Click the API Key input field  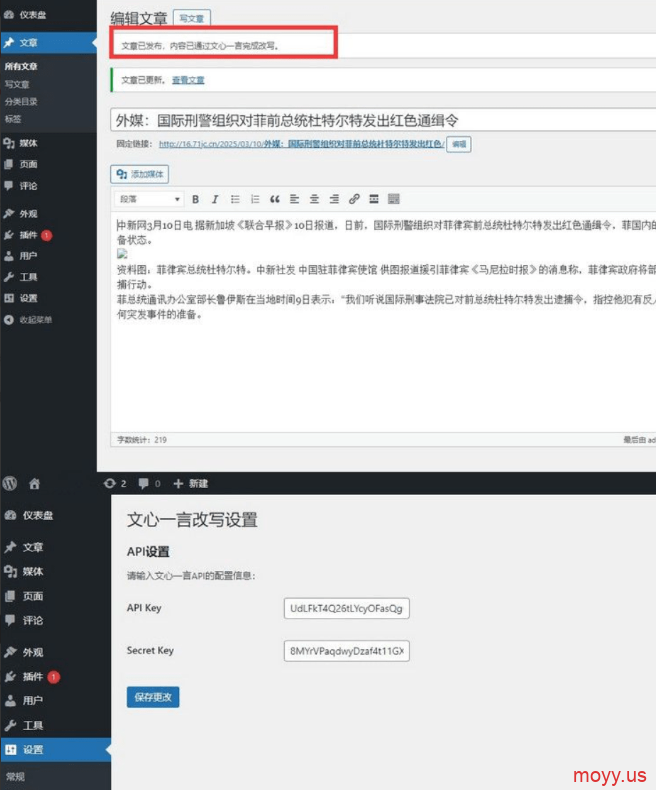coord(347,608)
